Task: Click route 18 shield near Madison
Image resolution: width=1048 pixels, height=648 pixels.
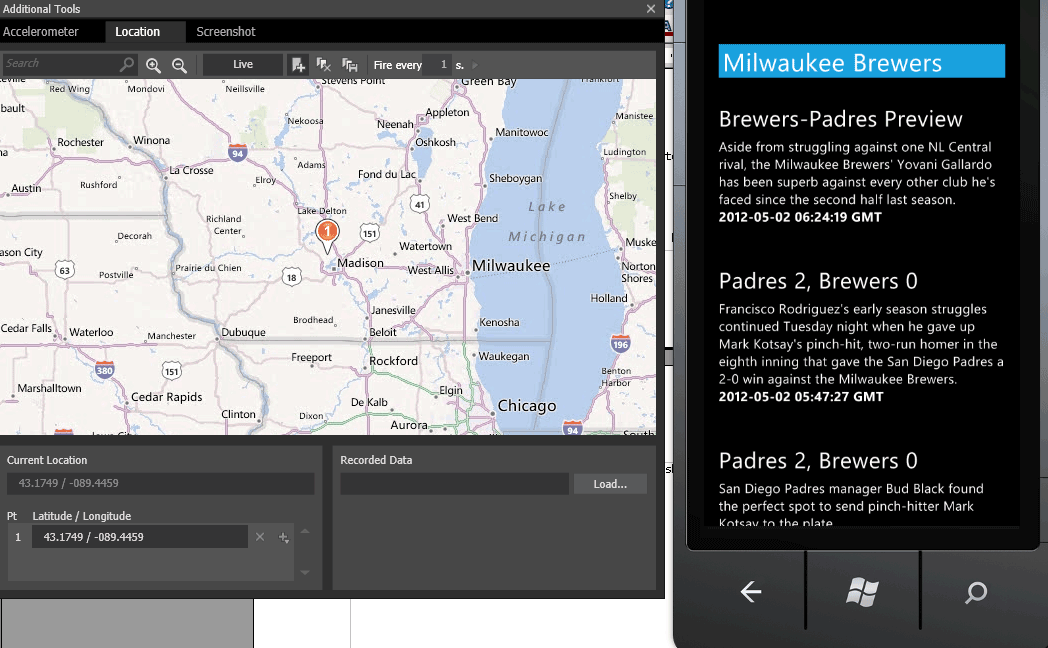Action: point(291,277)
